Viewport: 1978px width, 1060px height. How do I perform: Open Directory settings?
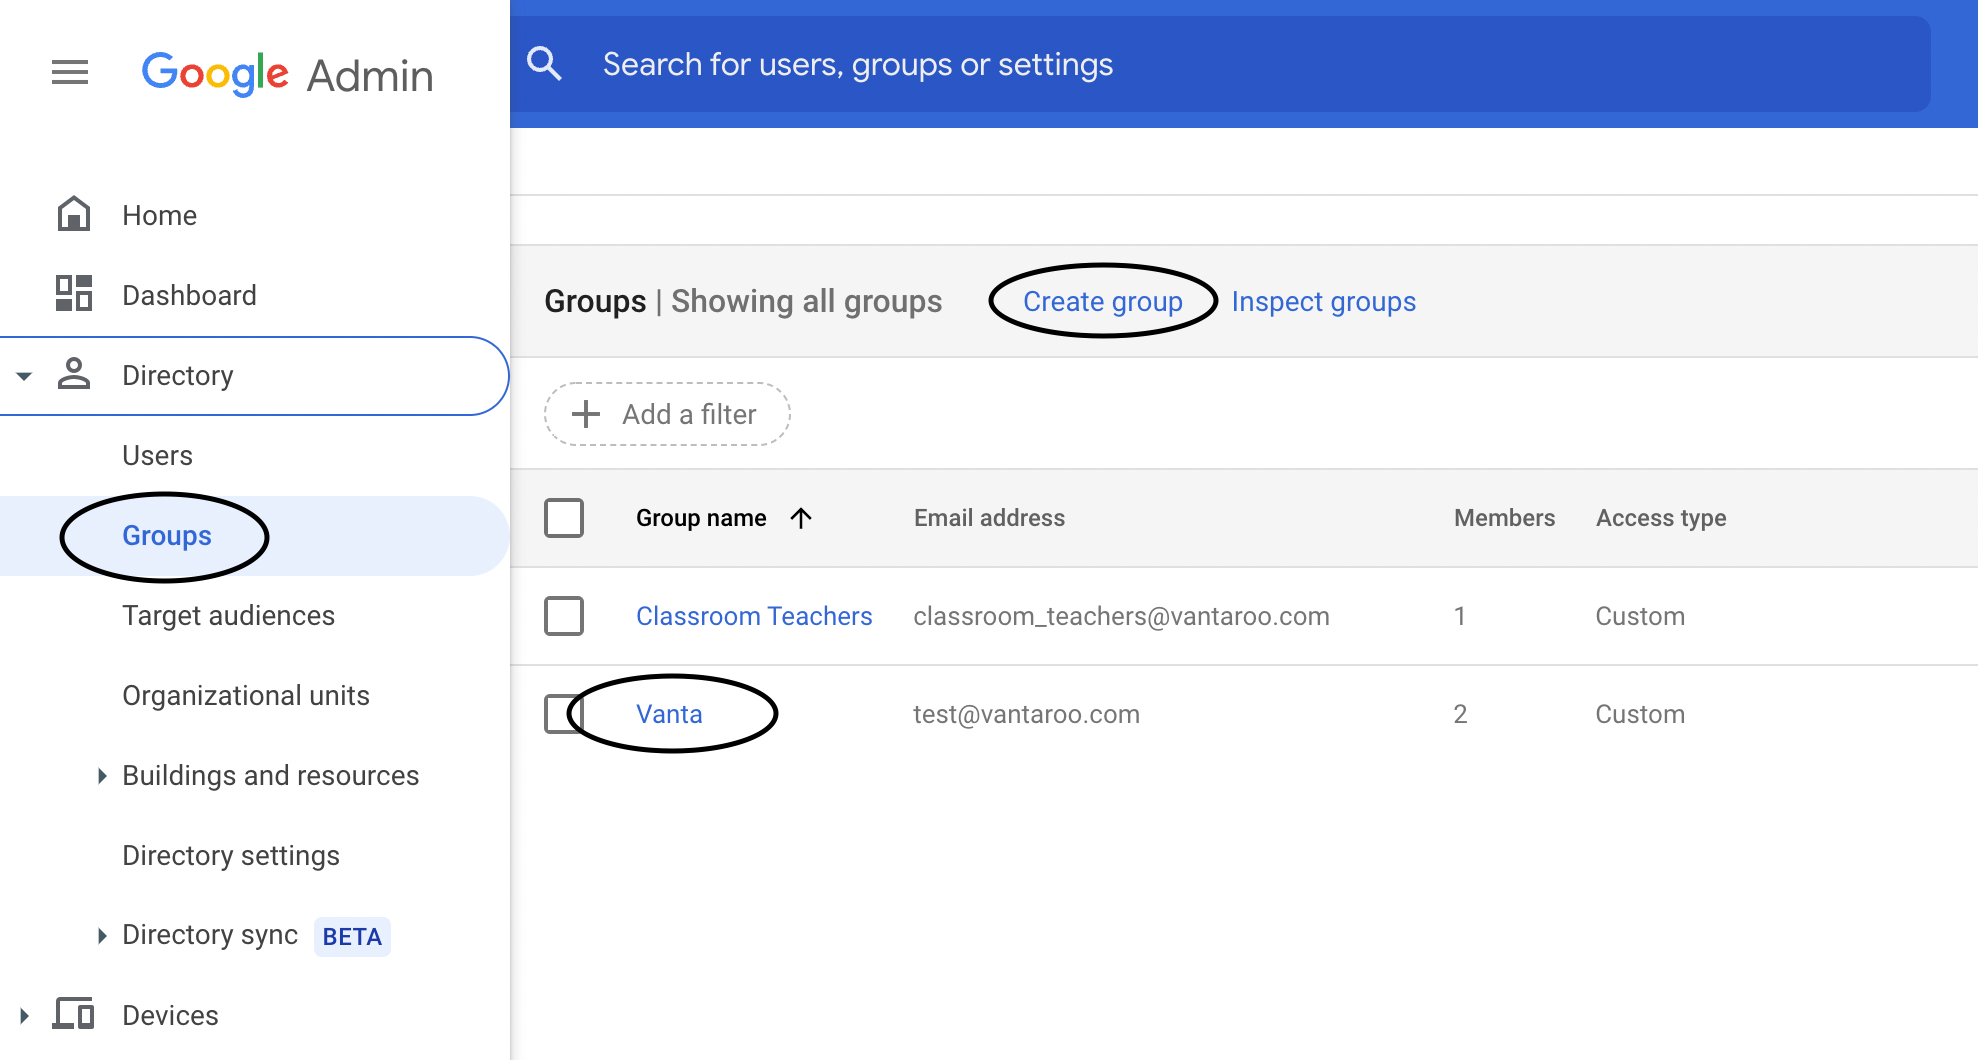pos(231,856)
